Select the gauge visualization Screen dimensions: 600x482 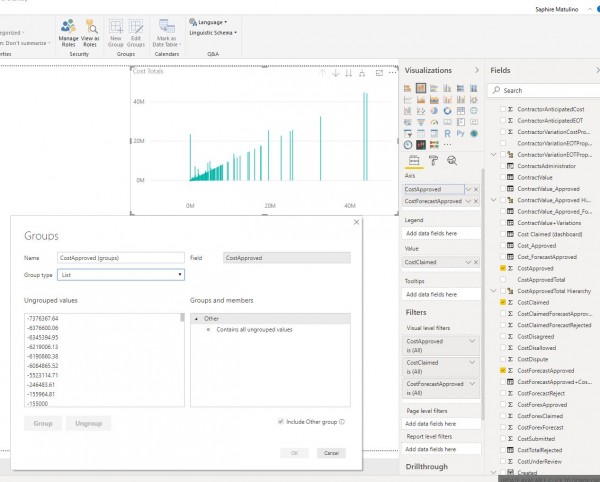pos(434,122)
